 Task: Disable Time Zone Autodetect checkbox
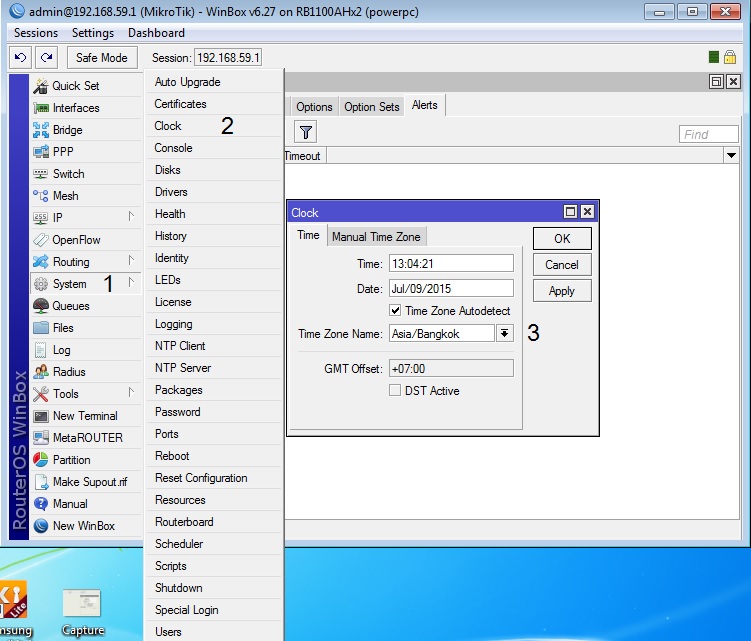pos(396,311)
